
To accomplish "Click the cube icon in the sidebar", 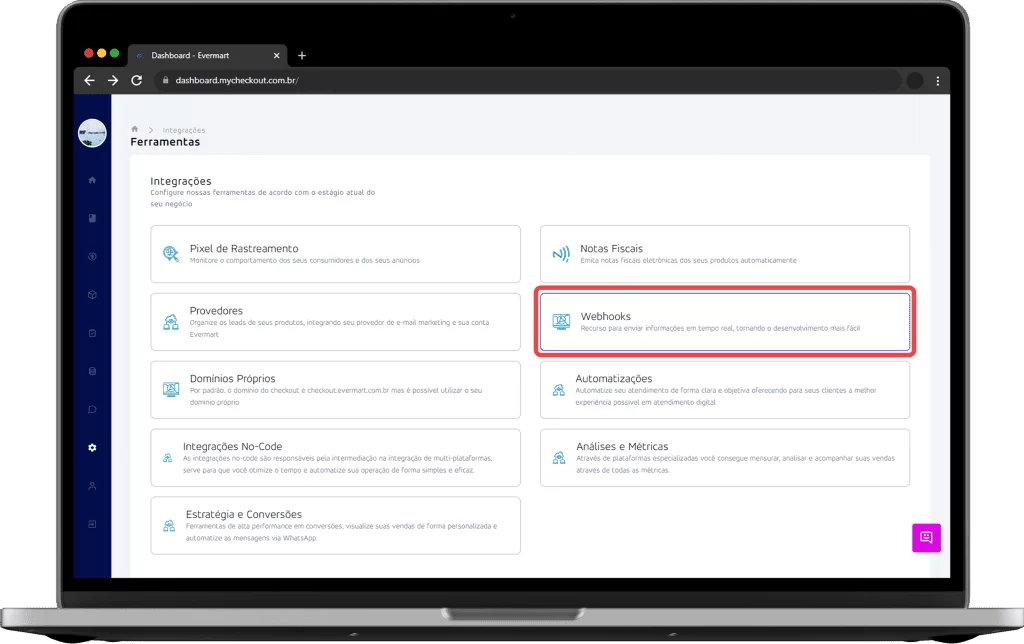I will [91, 295].
